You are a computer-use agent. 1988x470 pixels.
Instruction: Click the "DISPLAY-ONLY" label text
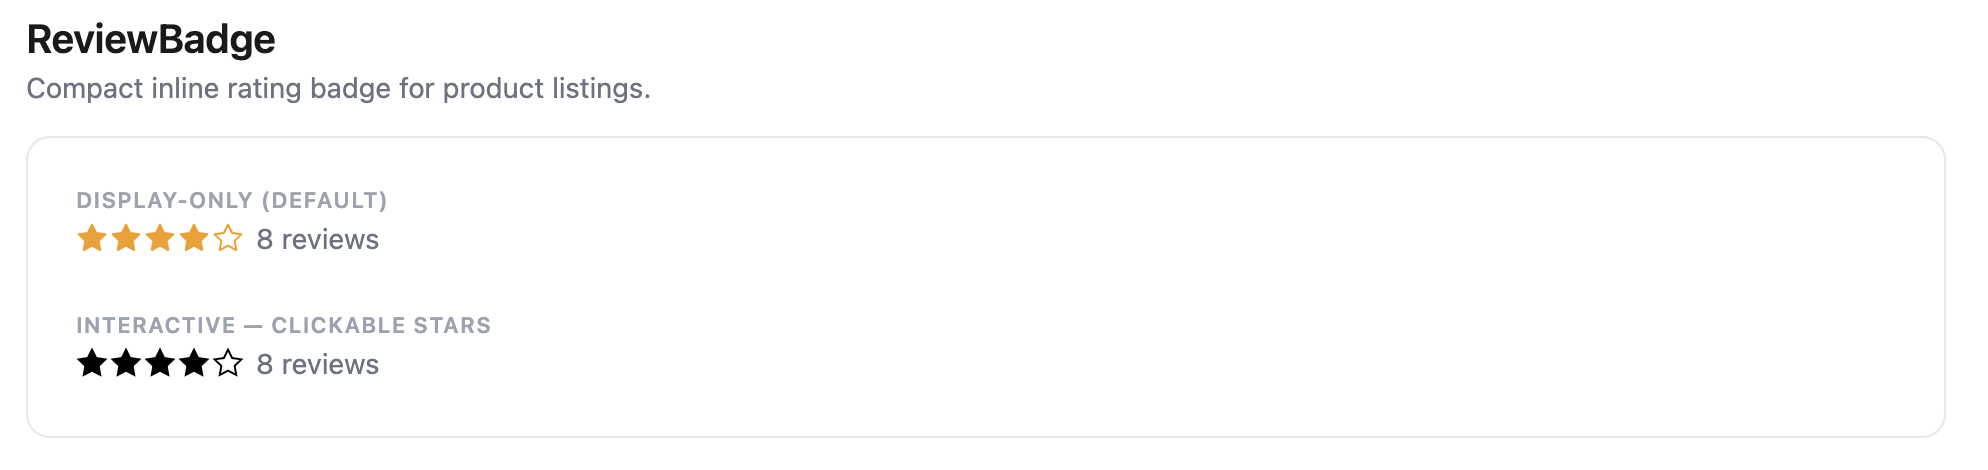[164, 201]
